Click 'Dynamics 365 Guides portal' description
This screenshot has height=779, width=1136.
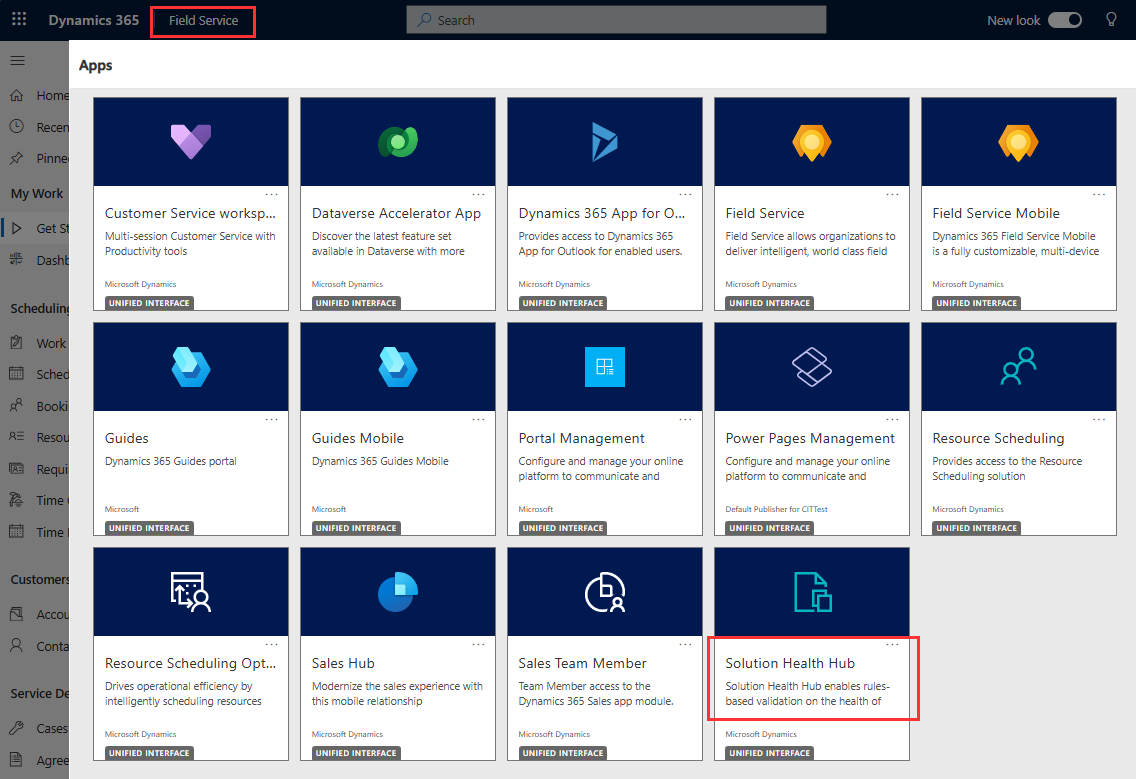click(x=170, y=461)
